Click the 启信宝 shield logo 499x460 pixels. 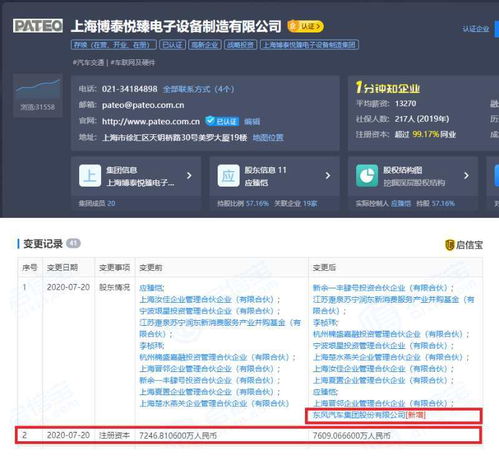[x=449, y=245]
